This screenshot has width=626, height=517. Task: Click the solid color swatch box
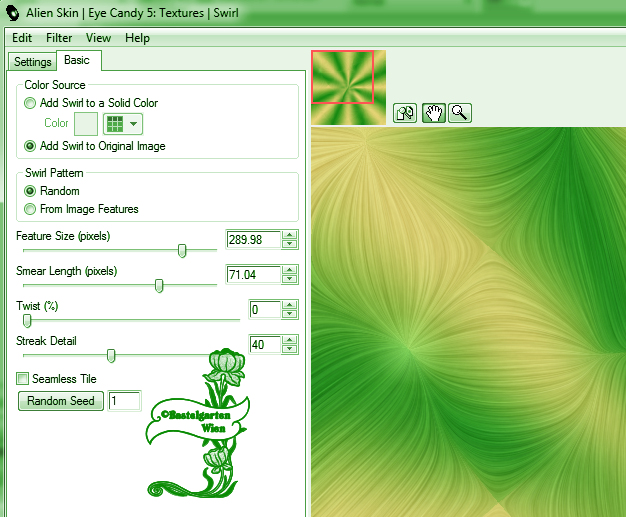(x=86, y=124)
